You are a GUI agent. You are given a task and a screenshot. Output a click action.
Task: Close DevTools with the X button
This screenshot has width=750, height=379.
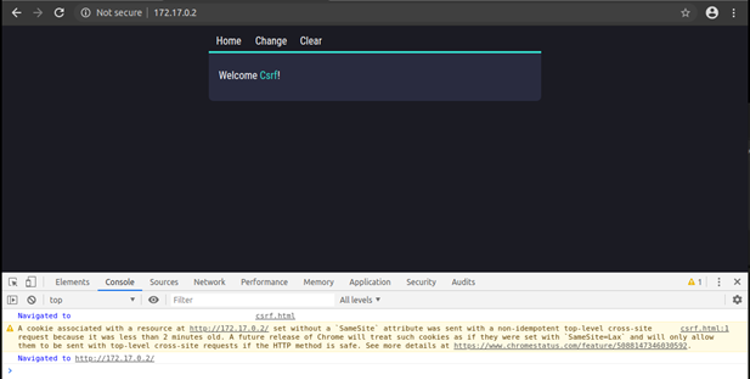(x=737, y=282)
